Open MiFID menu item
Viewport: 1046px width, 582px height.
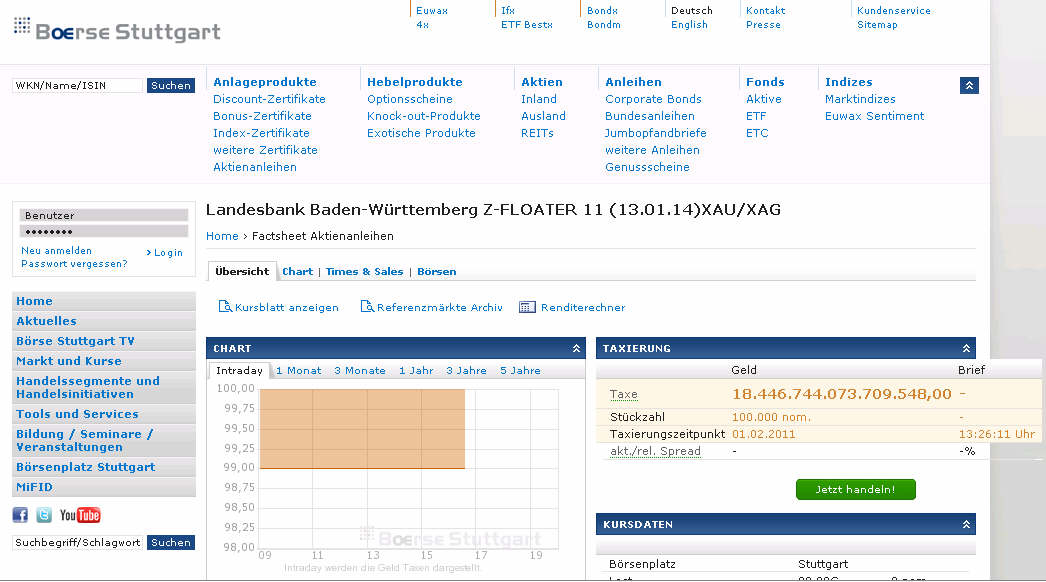pyautogui.click(x=104, y=487)
